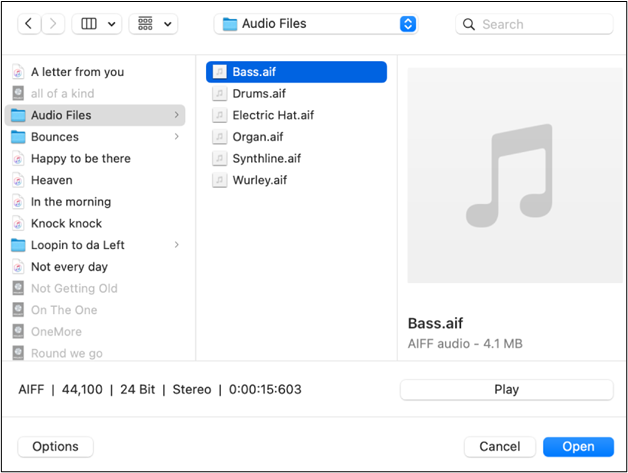
Task: Click the 44,100 sample rate value
Action: click(82, 389)
